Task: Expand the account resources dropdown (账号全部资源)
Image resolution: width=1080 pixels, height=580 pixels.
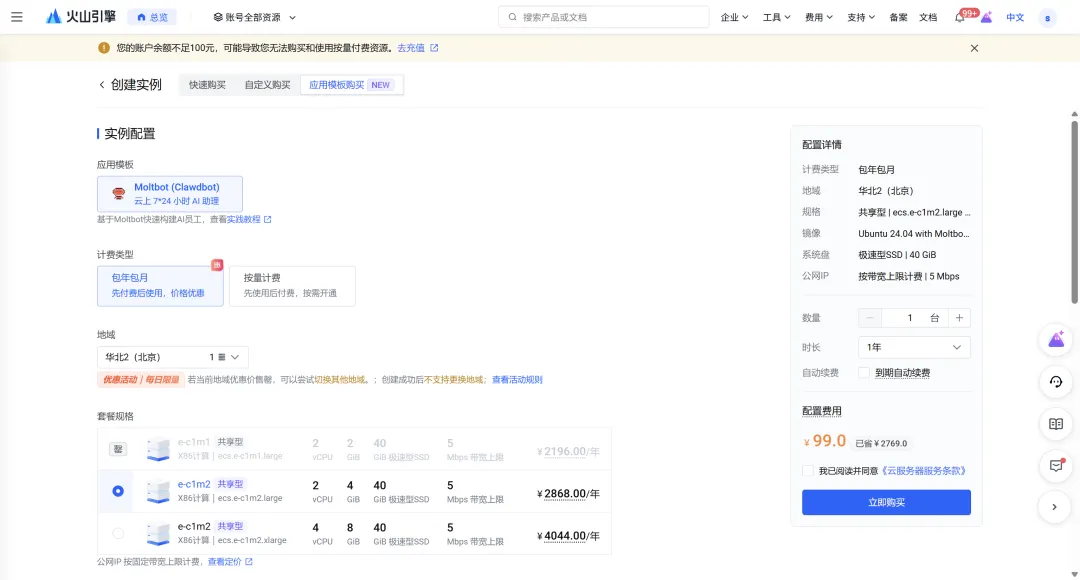Action: (254, 17)
